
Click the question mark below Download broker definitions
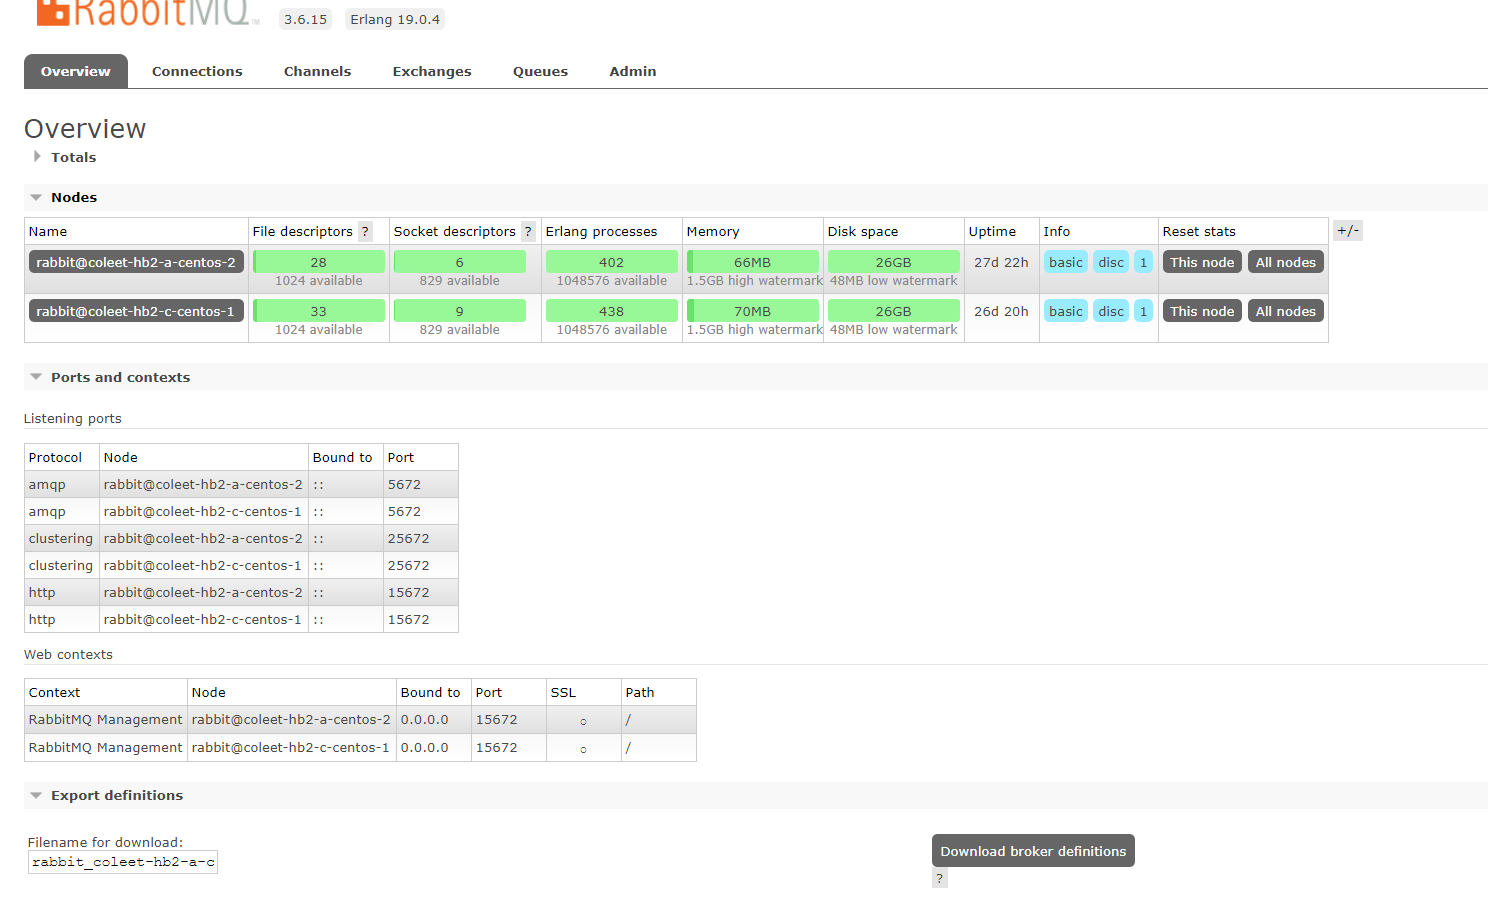click(x=939, y=878)
